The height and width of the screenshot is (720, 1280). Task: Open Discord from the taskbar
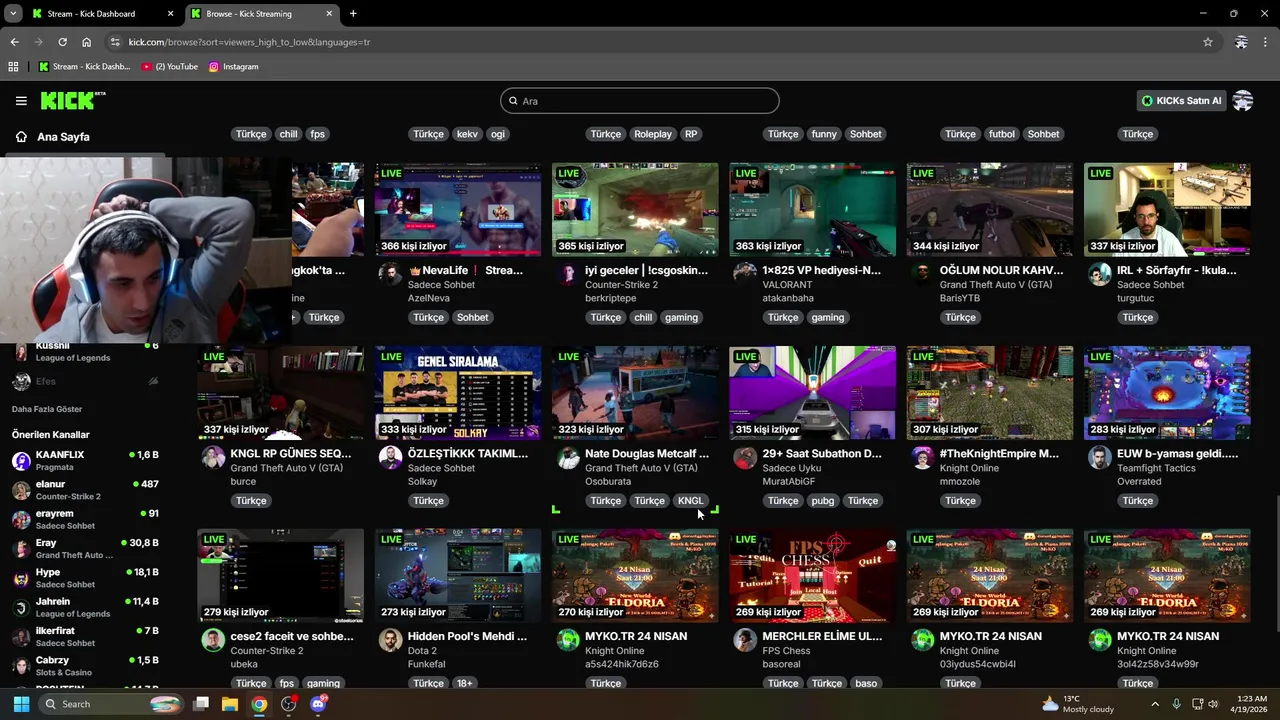[318, 704]
